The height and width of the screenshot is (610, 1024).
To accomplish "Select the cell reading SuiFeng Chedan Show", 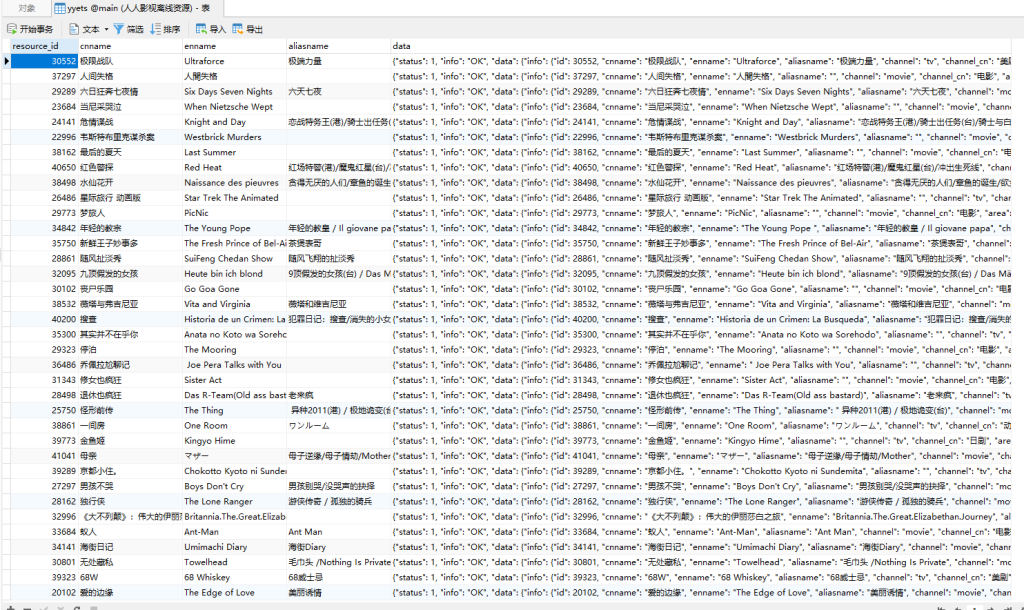I will [234, 259].
